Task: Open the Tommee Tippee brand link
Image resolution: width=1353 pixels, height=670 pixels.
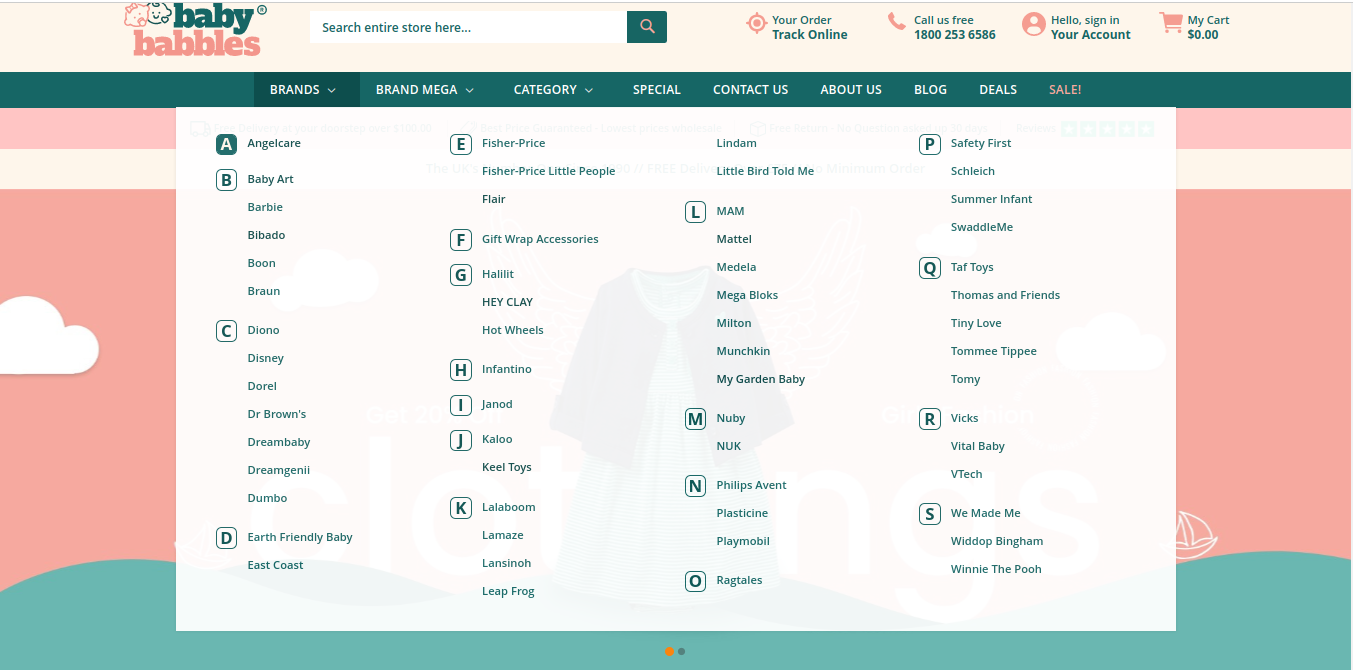Action: (x=994, y=351)
